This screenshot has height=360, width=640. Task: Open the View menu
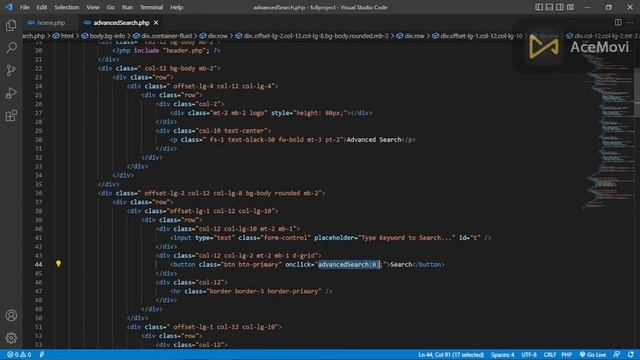(x=93, y=7)
